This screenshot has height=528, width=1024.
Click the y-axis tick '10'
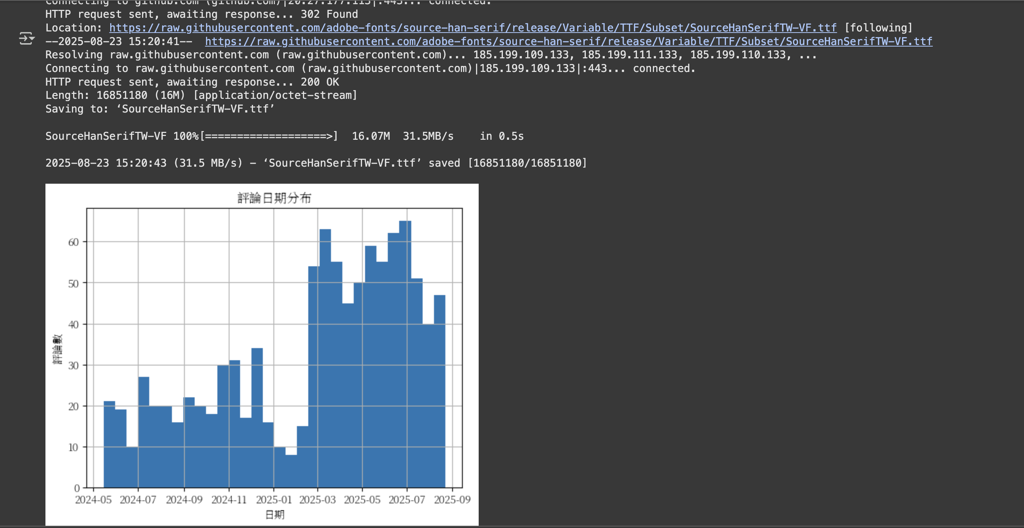(x=75, y=448)
